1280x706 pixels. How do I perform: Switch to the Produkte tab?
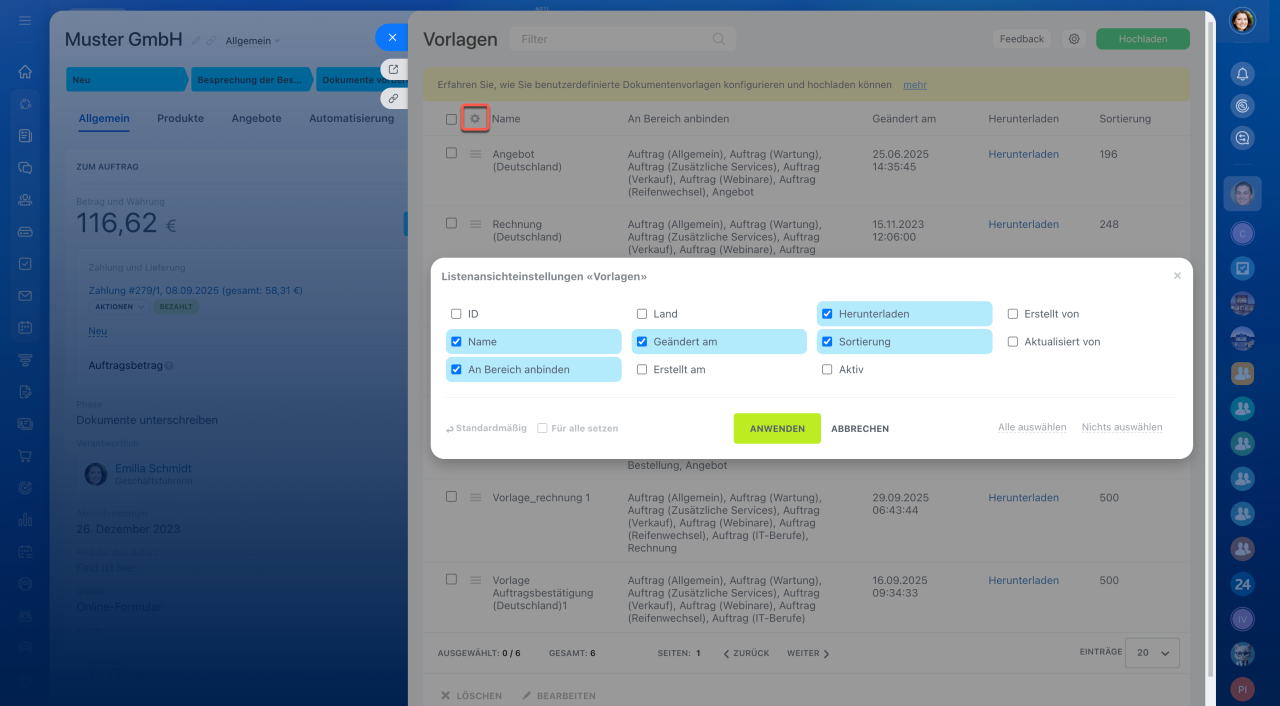pos(180,118)
